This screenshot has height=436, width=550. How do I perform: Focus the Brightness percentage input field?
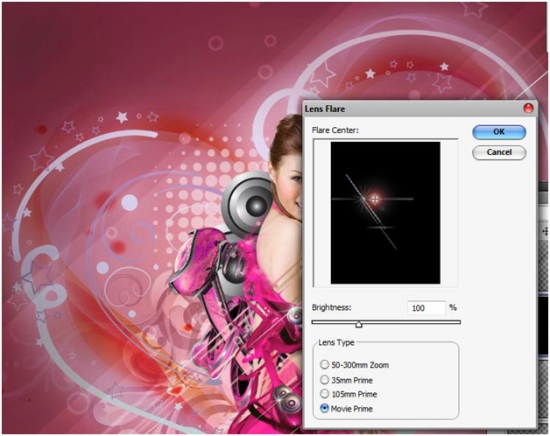coord(426,308)
